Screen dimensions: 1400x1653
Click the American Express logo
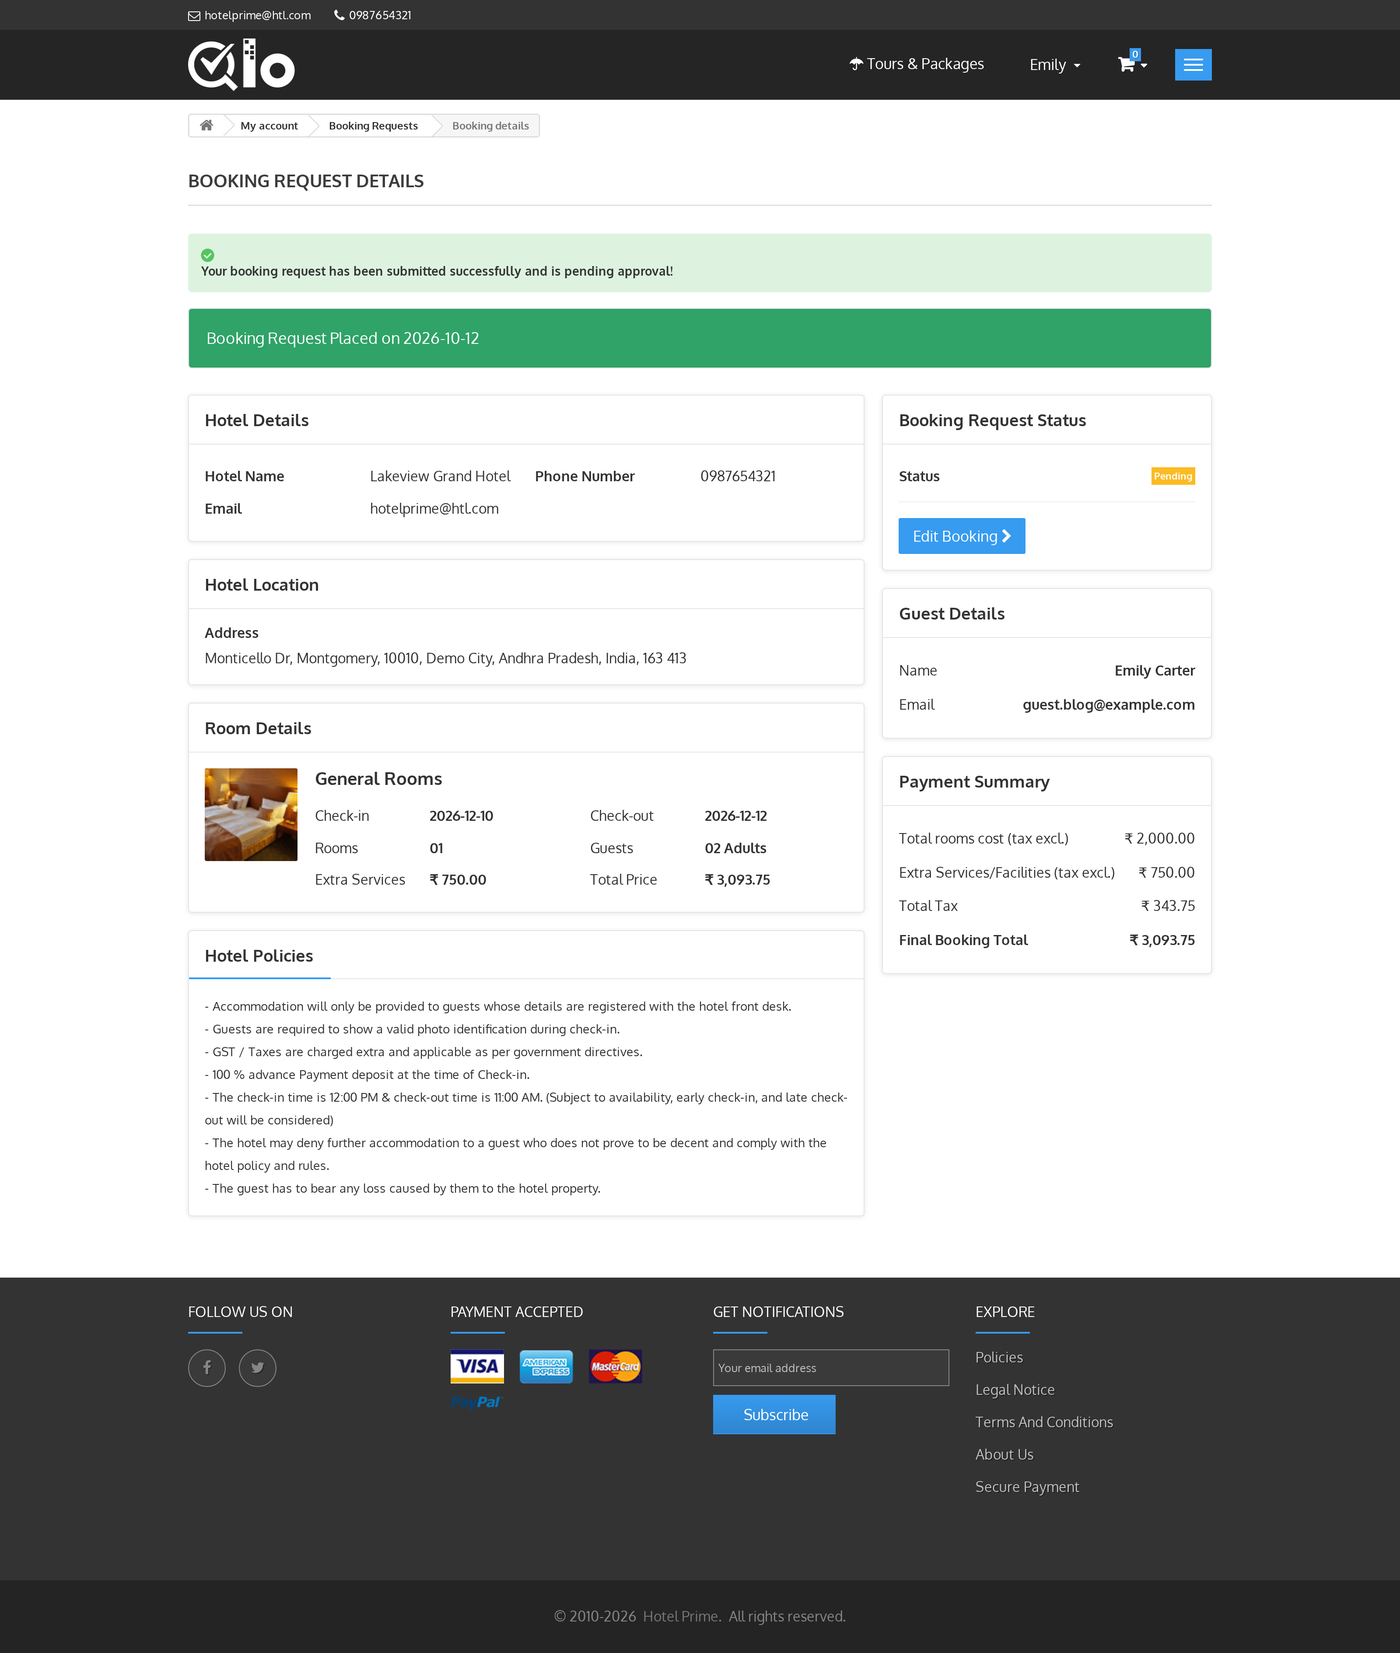click(546, 1367)
